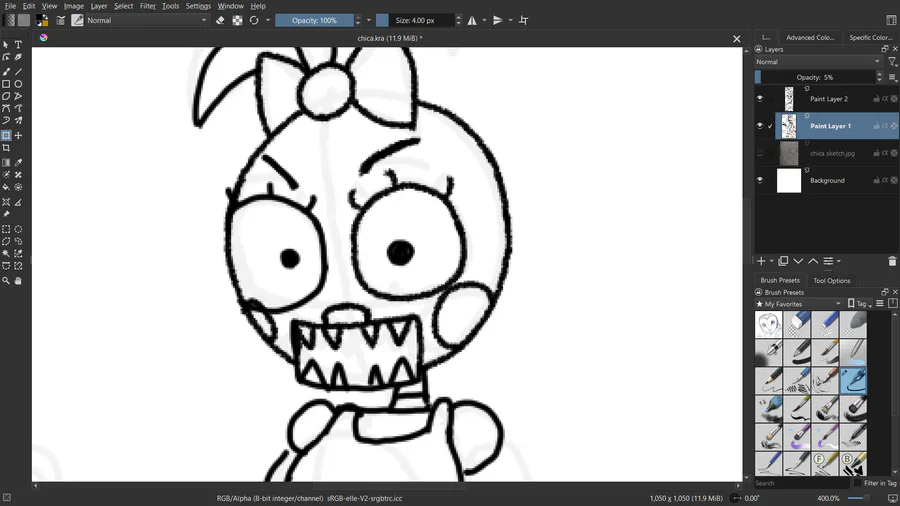Hide Paint Layer 1 with its eye icon

pyautogui.click(x=760, y=126)
